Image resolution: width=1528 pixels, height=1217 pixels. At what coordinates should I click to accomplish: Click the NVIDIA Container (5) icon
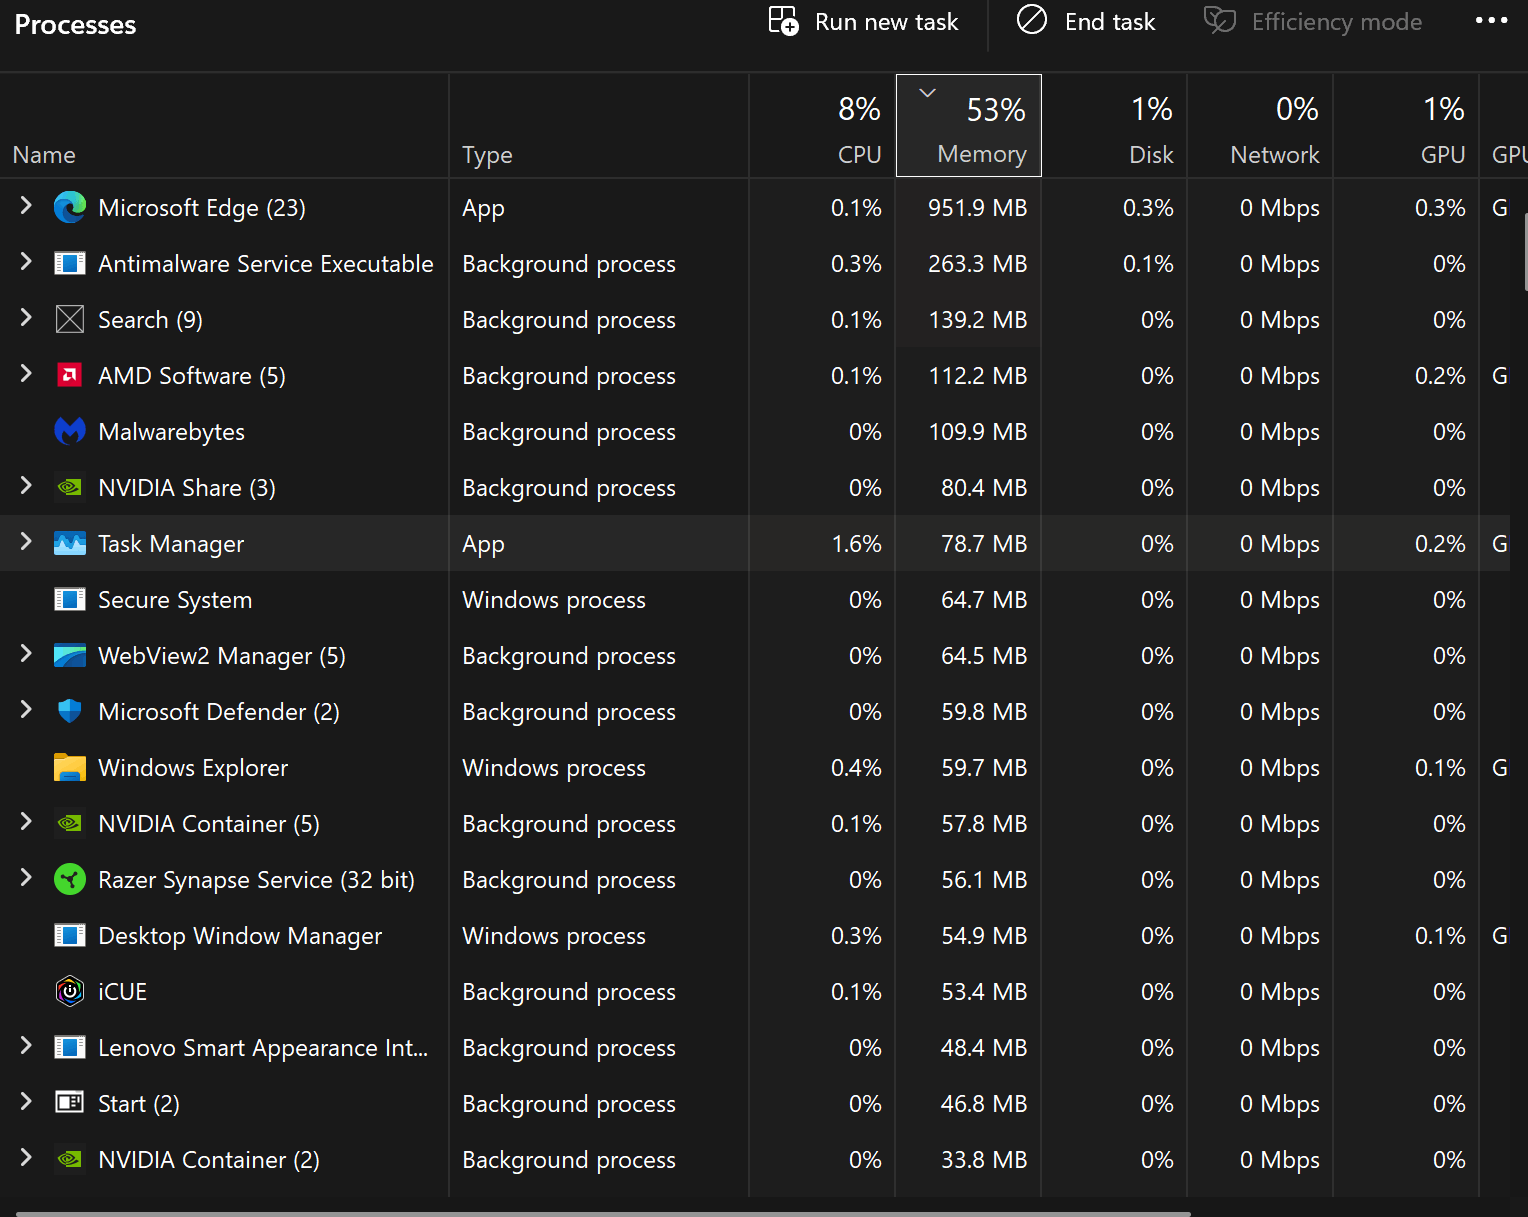pos(70,824)
